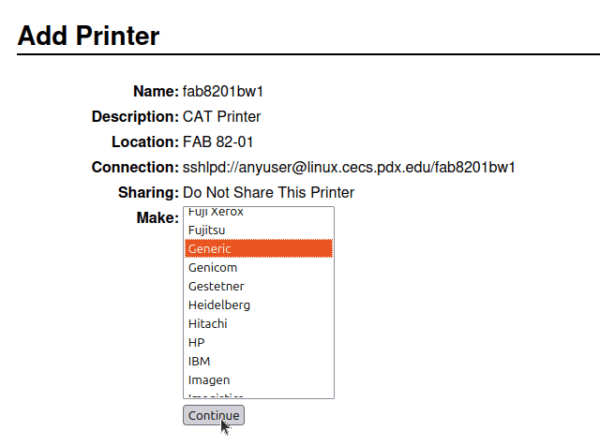Choose Hitachi from the Make list
The image size is (600, 446).
[x=207, y=324]
